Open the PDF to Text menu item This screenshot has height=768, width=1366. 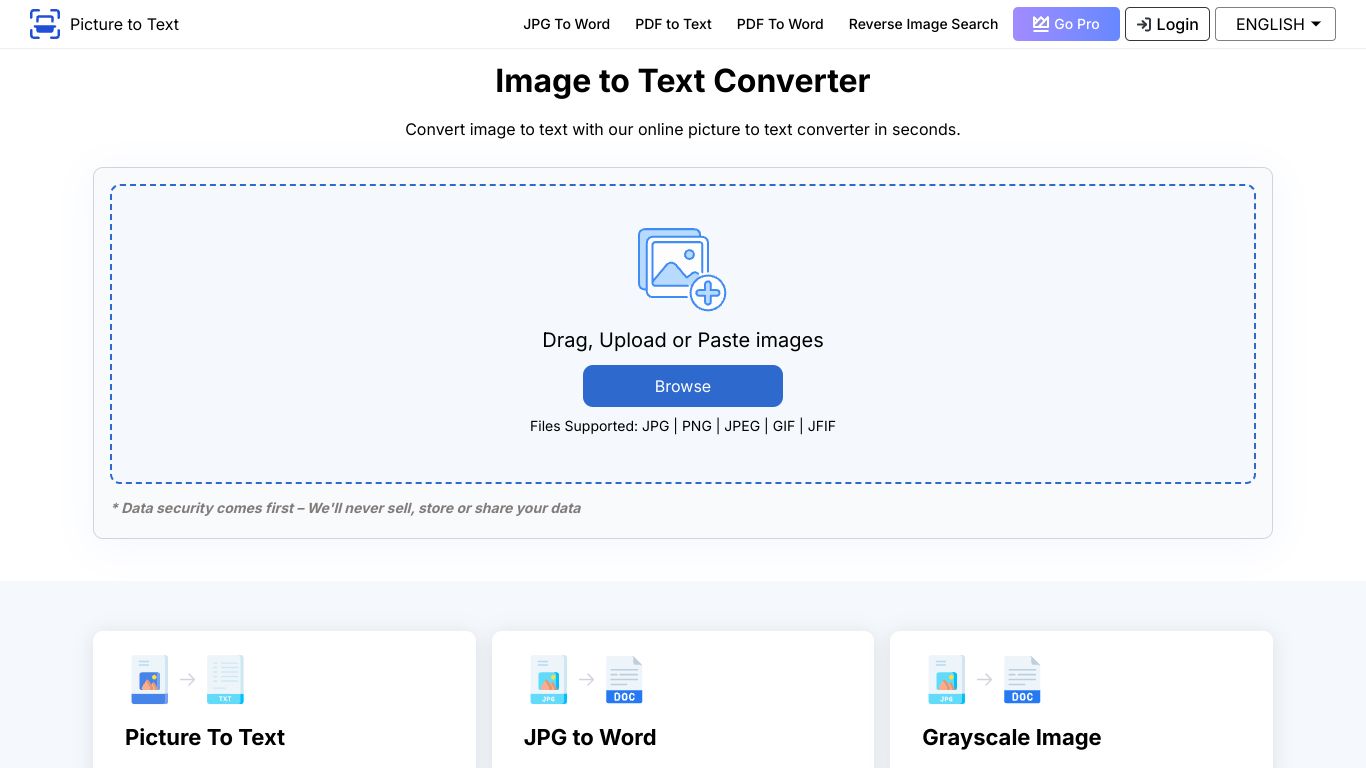click(x=673, y=24)
